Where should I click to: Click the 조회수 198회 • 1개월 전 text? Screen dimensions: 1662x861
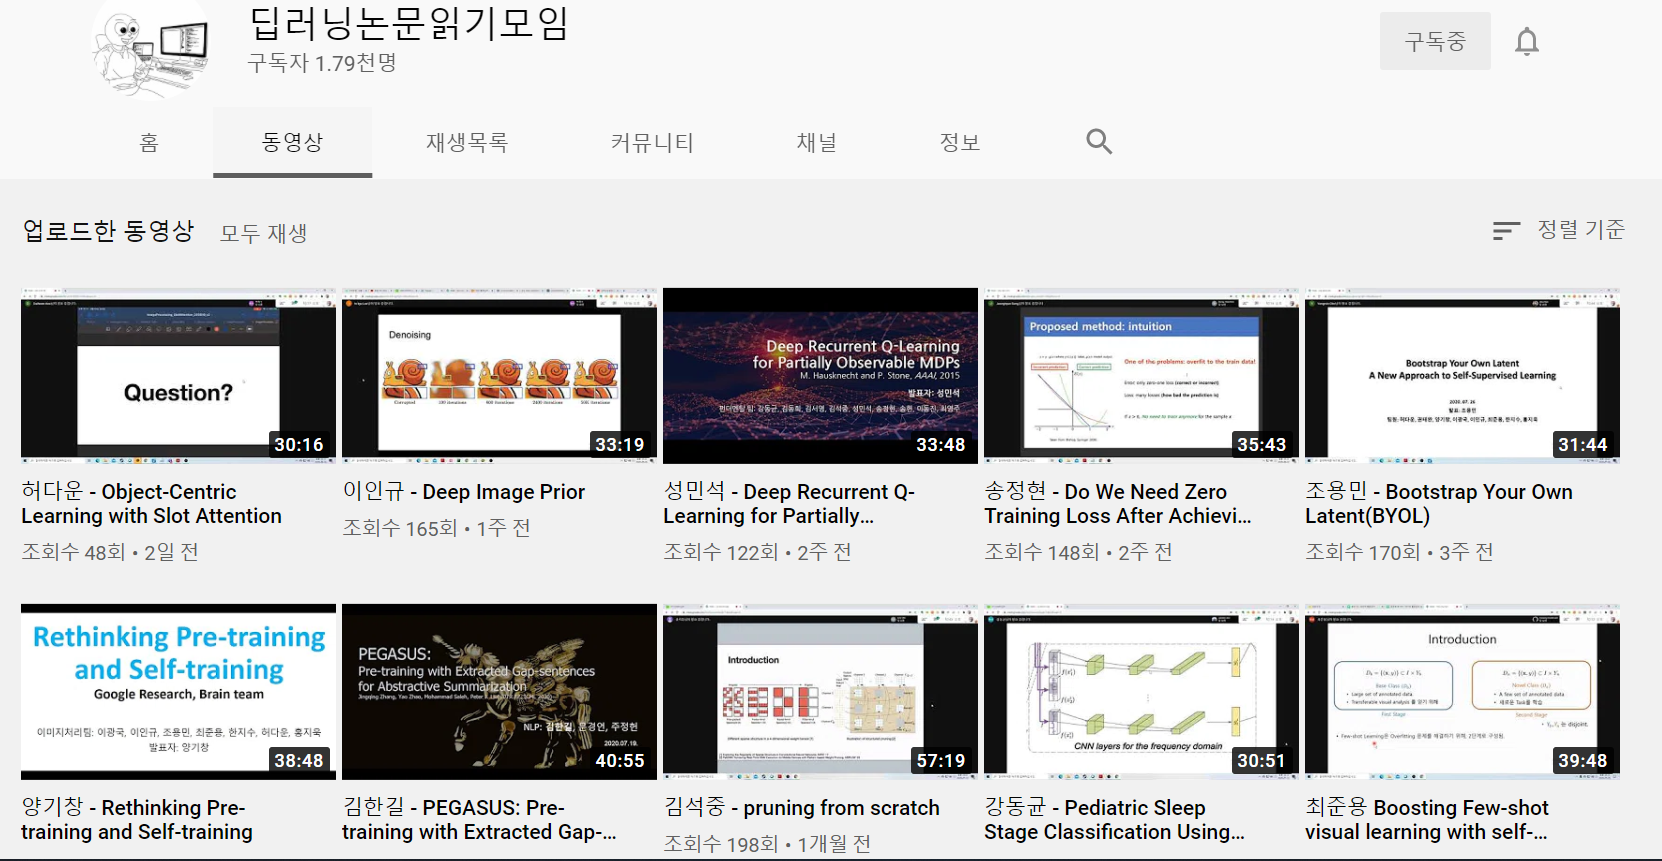(x=767, y=844)
